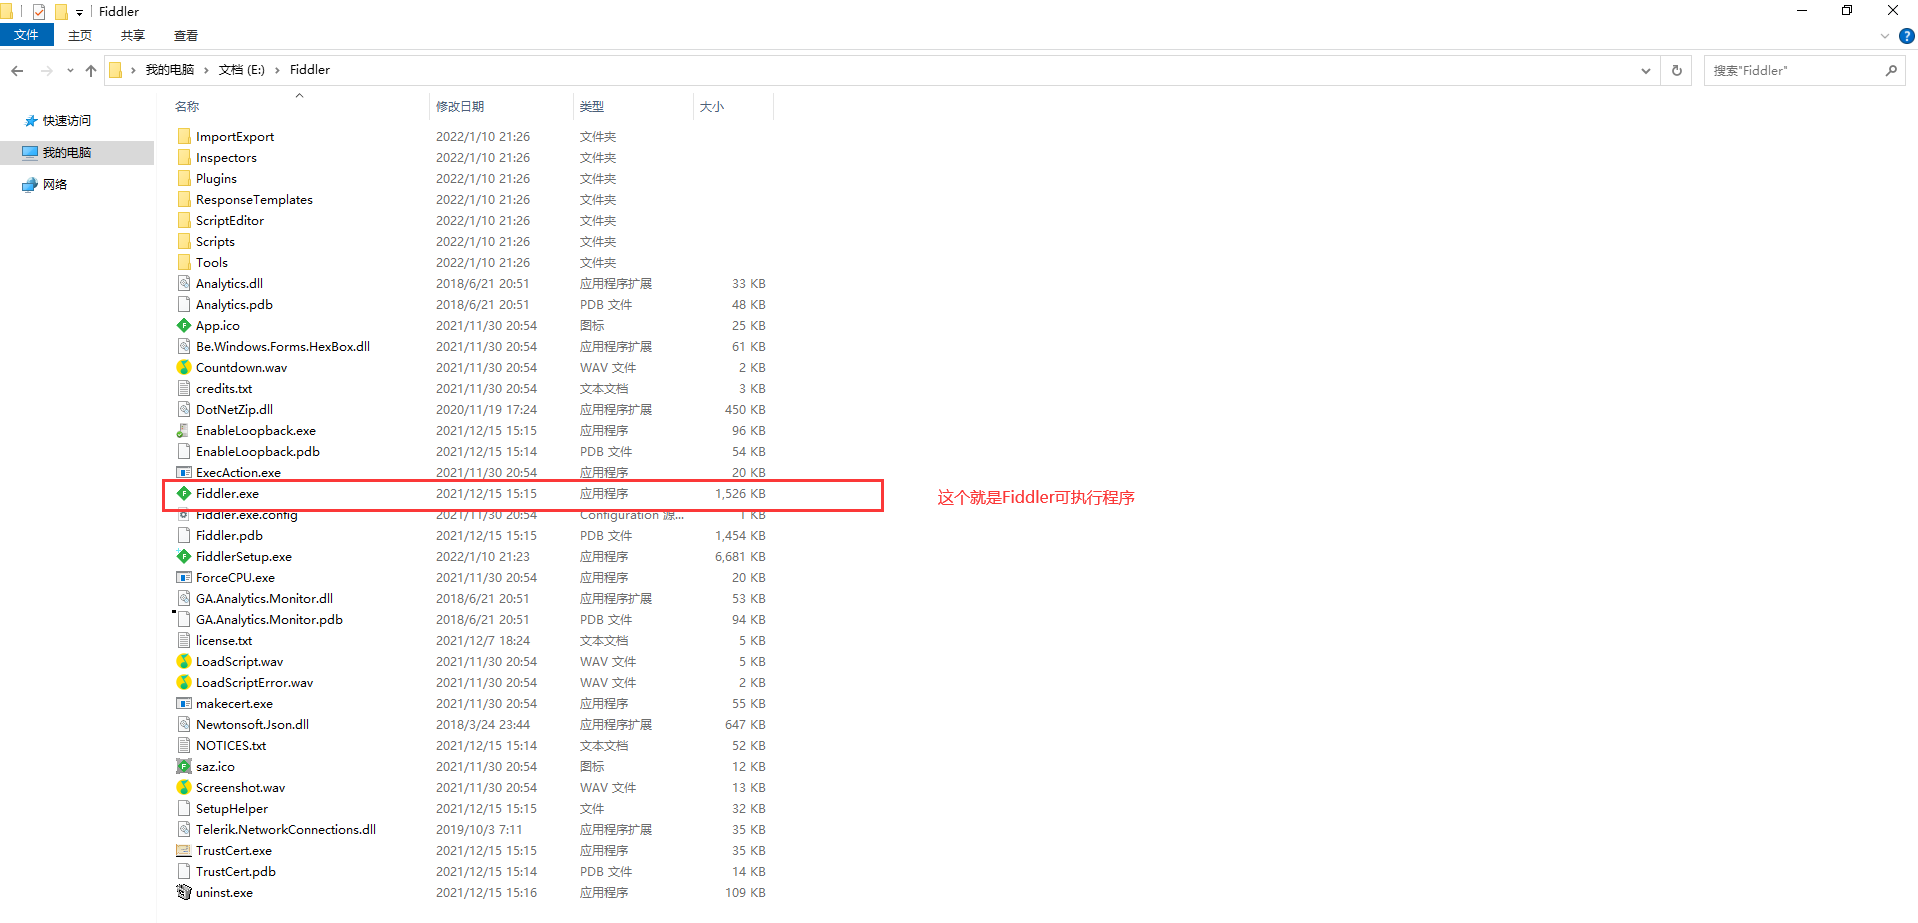This screenshot has height=923, width=1918.
Task: Sort files by 名称 column
Action: pos(187,106)
